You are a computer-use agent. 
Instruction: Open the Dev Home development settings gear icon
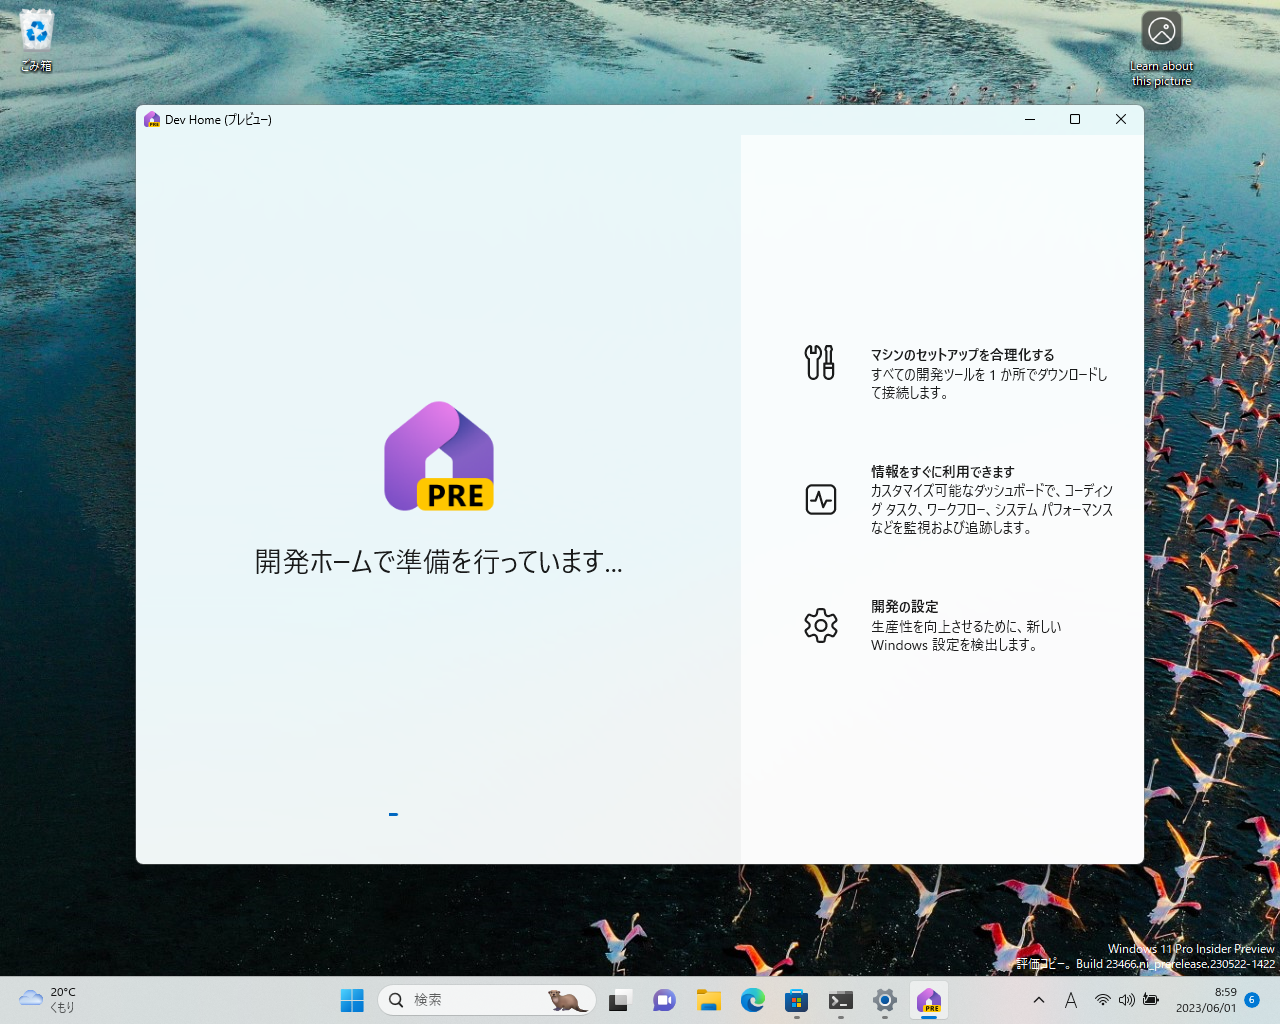[x=820, y=624]
